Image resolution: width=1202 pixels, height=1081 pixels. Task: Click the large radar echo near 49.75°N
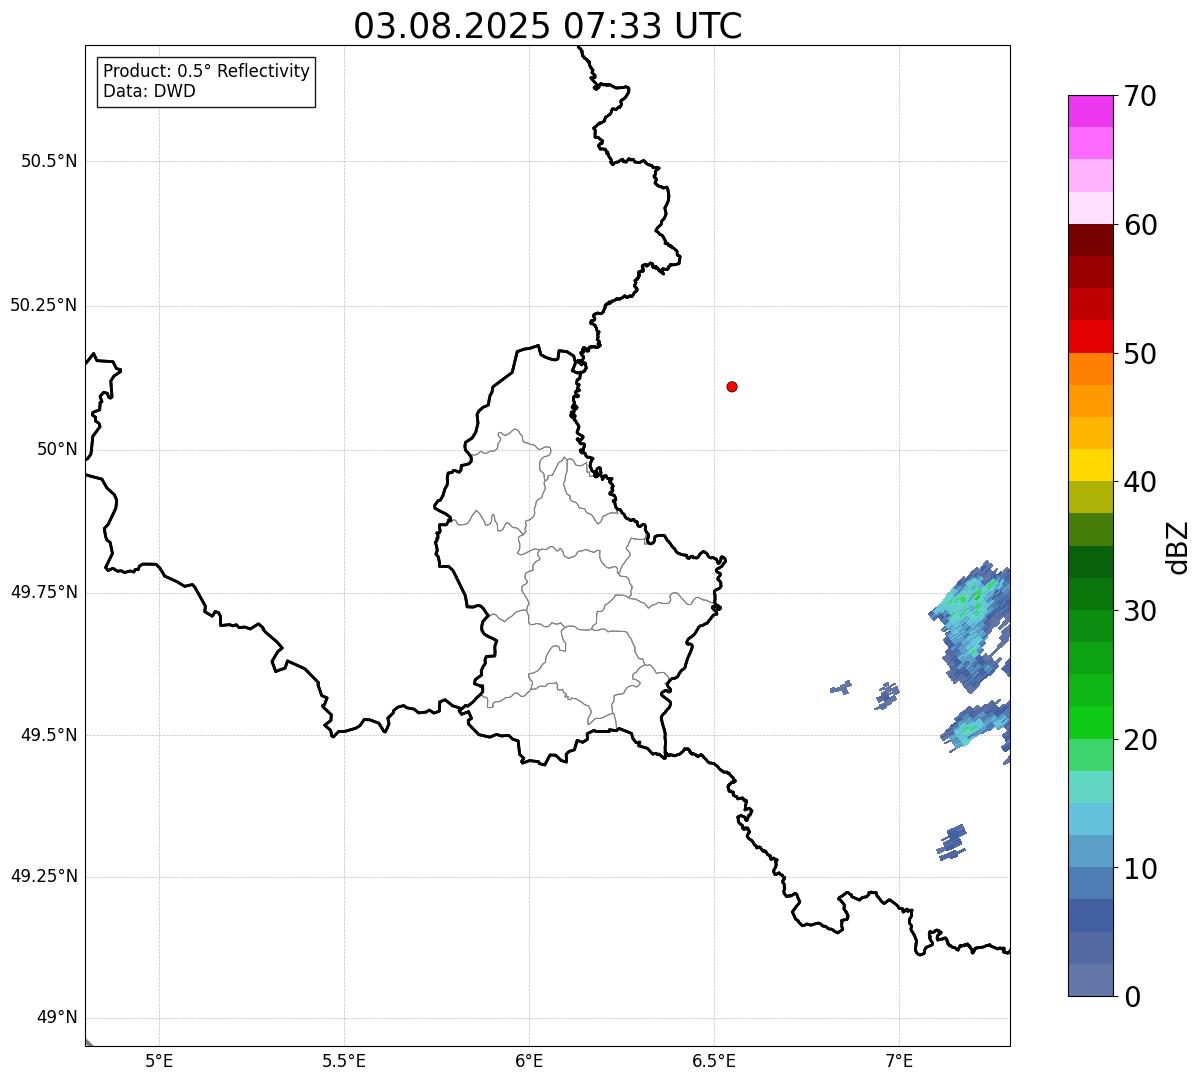pos(972,625)
